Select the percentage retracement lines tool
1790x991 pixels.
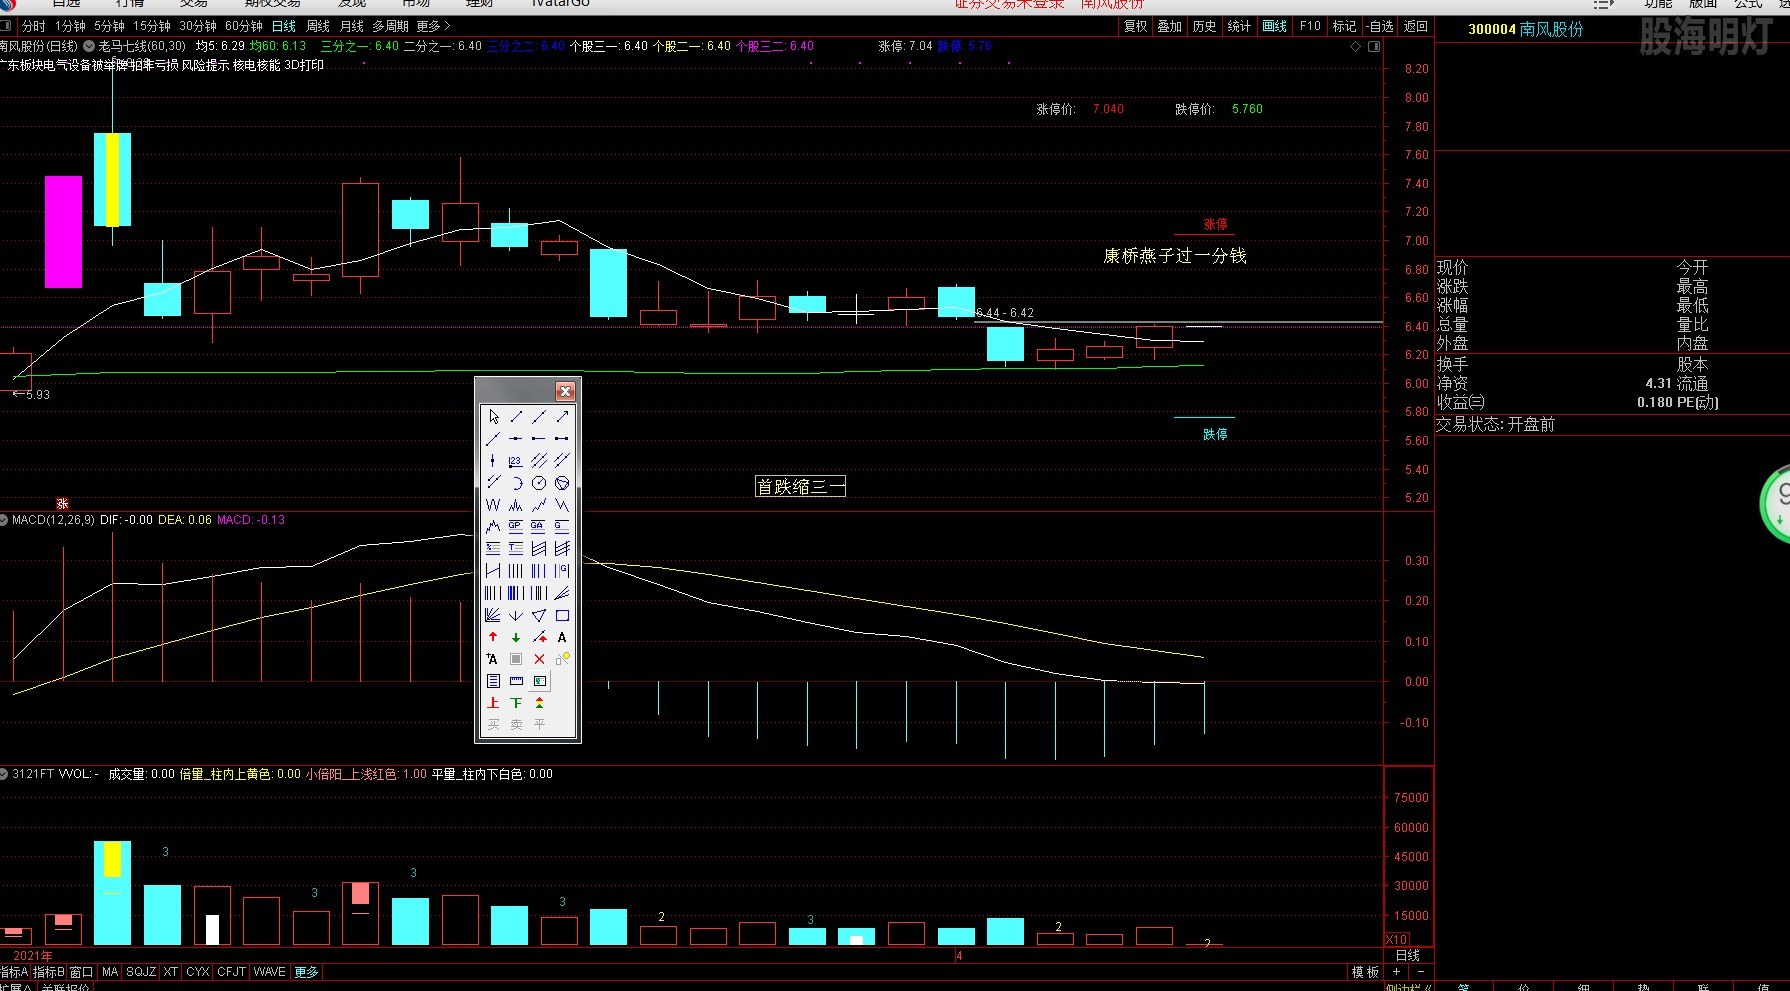[x=493, y=548]
